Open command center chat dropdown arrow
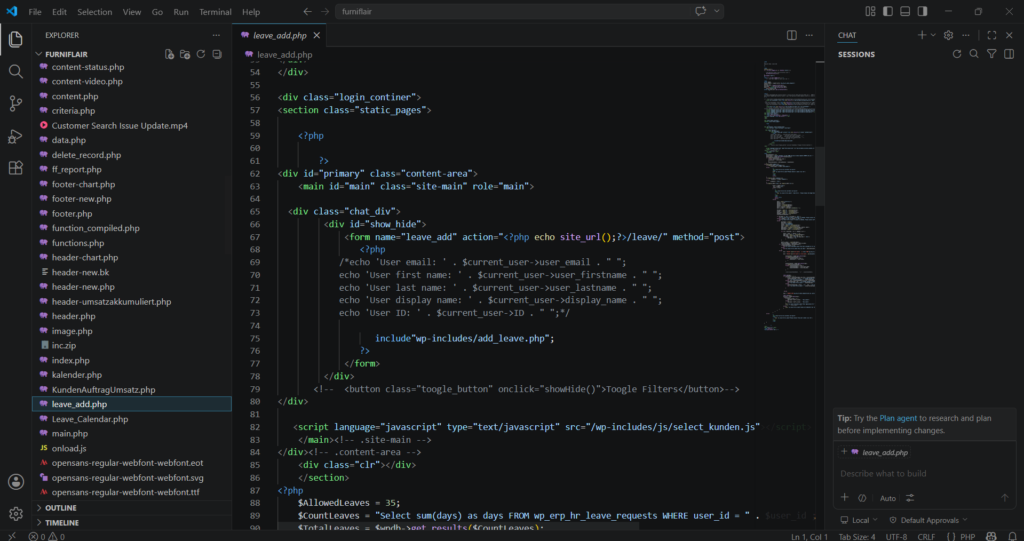This screenshot has height=541, width=1024. (x=717, y=11)
